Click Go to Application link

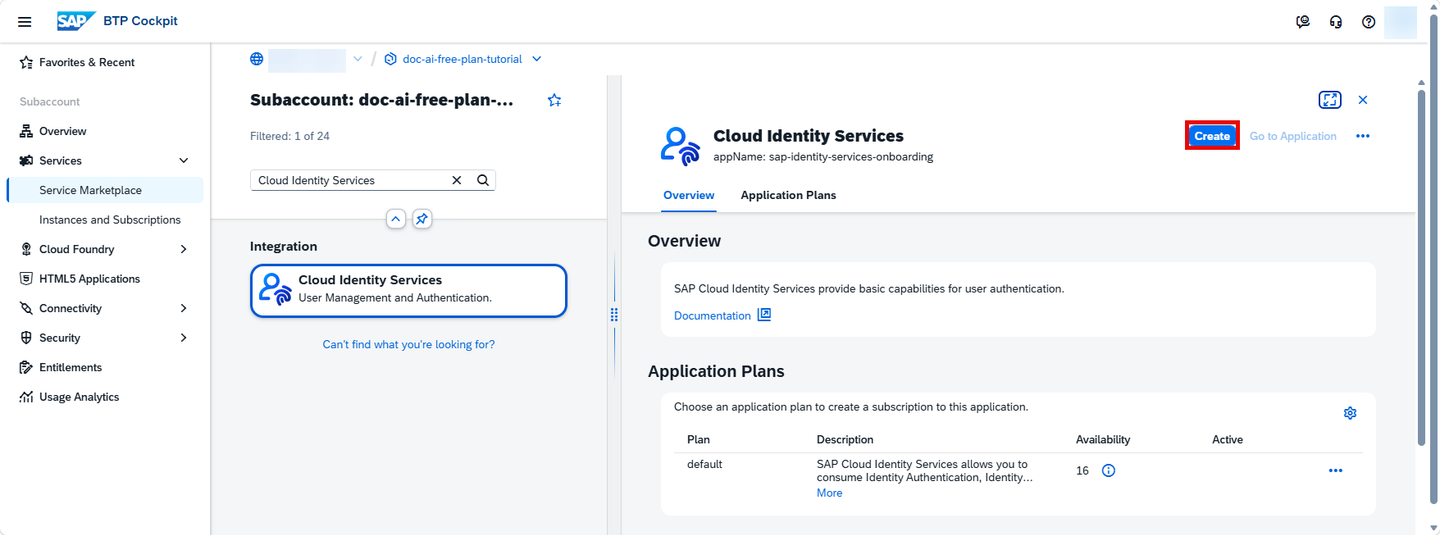[1293, 136]
